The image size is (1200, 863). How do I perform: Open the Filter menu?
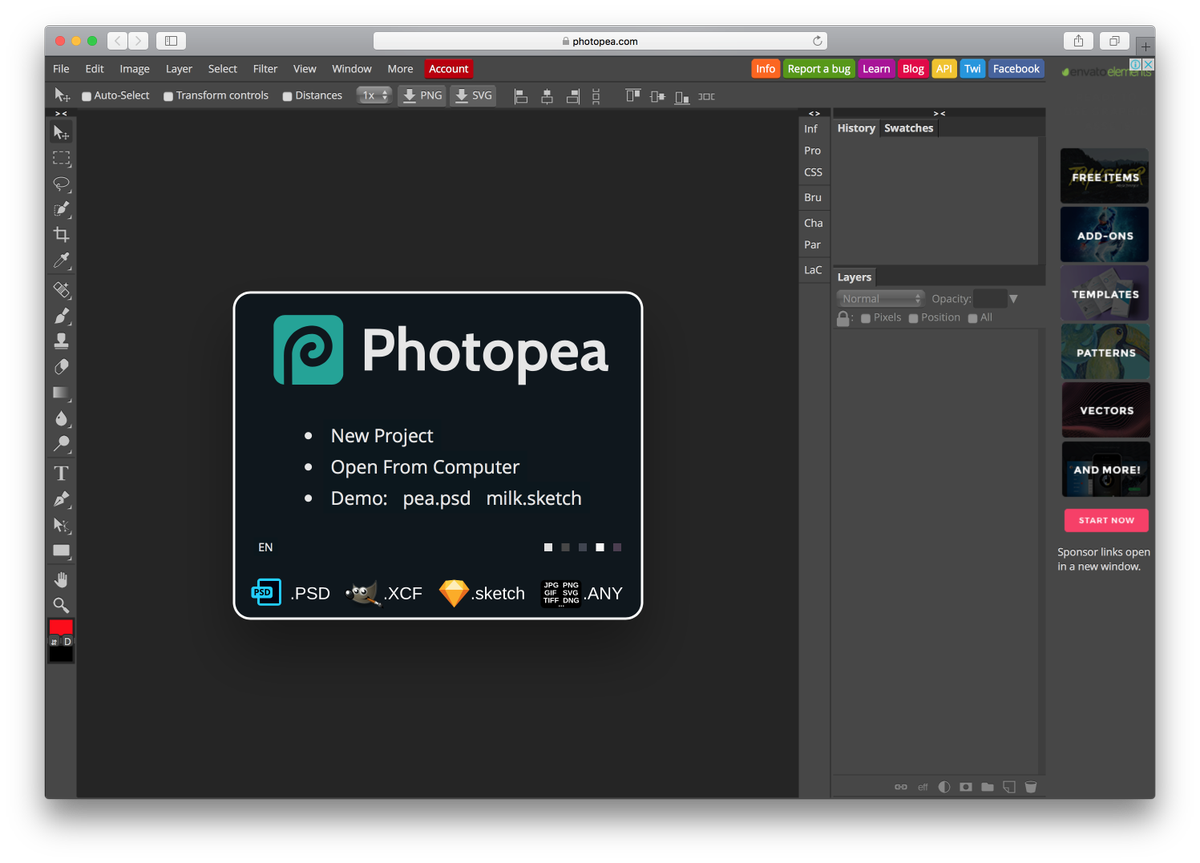click(x=265, y=69)
